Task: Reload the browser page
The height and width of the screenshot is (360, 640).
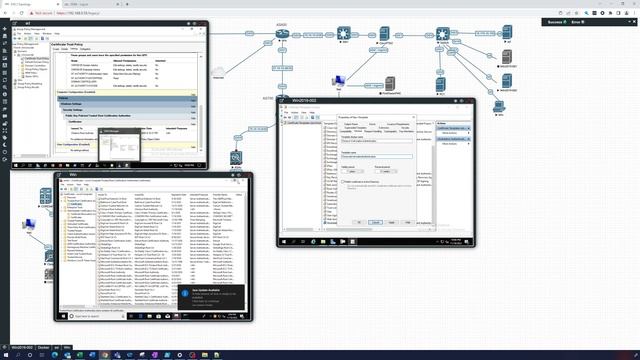Action: 22,13
